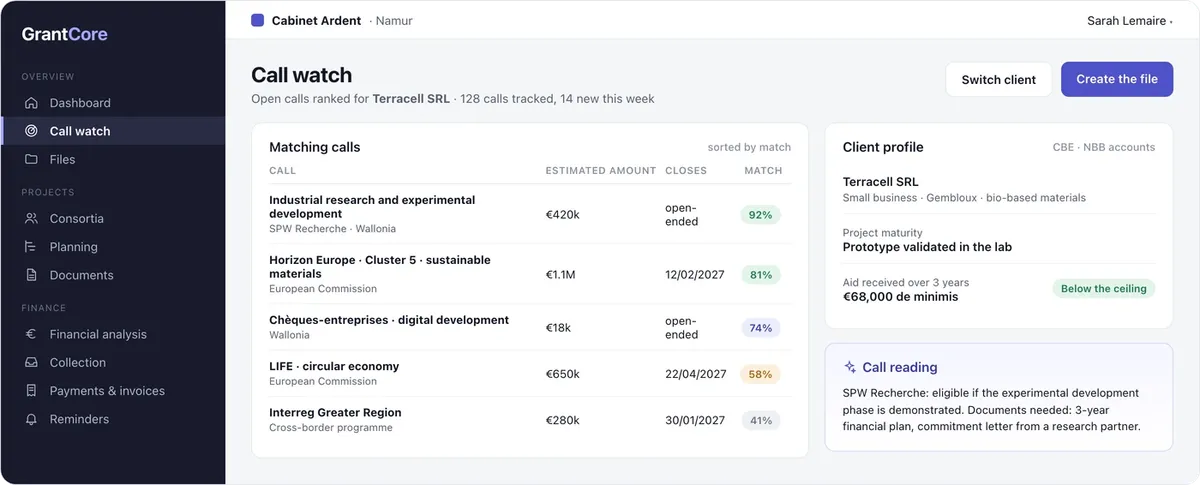The image size is (1200, 485).
Task: Click the Consortia people icon
Action: click(x=31, y=218)
